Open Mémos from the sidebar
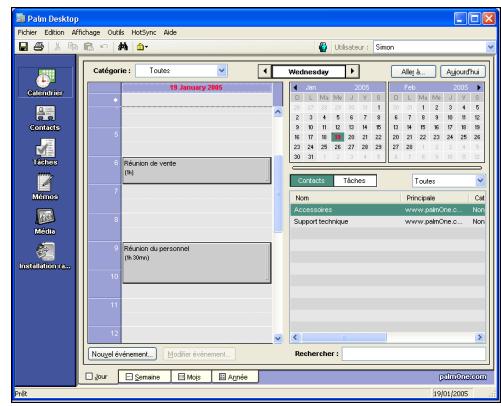Screen dimensions: 501x406 [x=45, y=187]
